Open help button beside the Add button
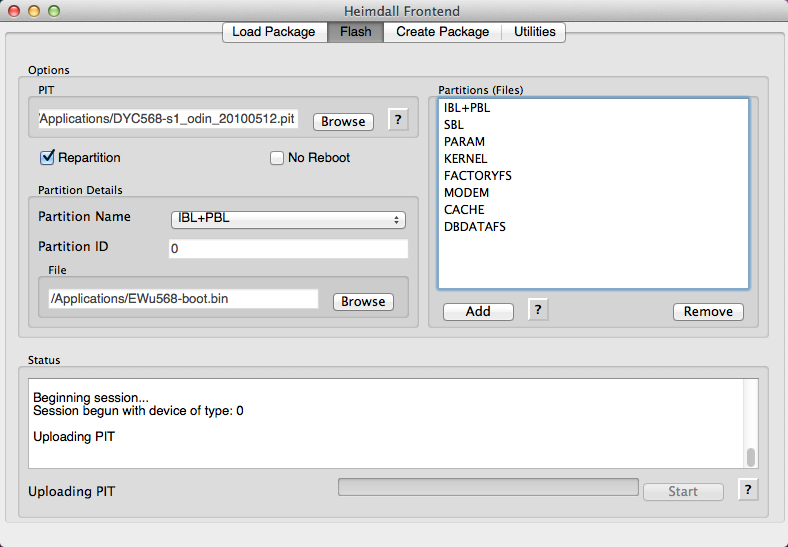Viewport: 788px width, 547px height. [538, 310]
